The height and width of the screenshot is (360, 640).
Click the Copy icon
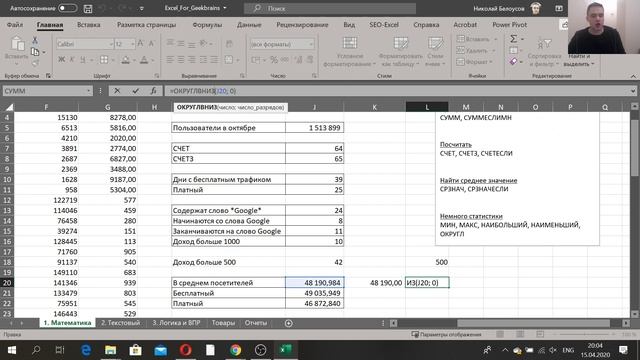35,52
